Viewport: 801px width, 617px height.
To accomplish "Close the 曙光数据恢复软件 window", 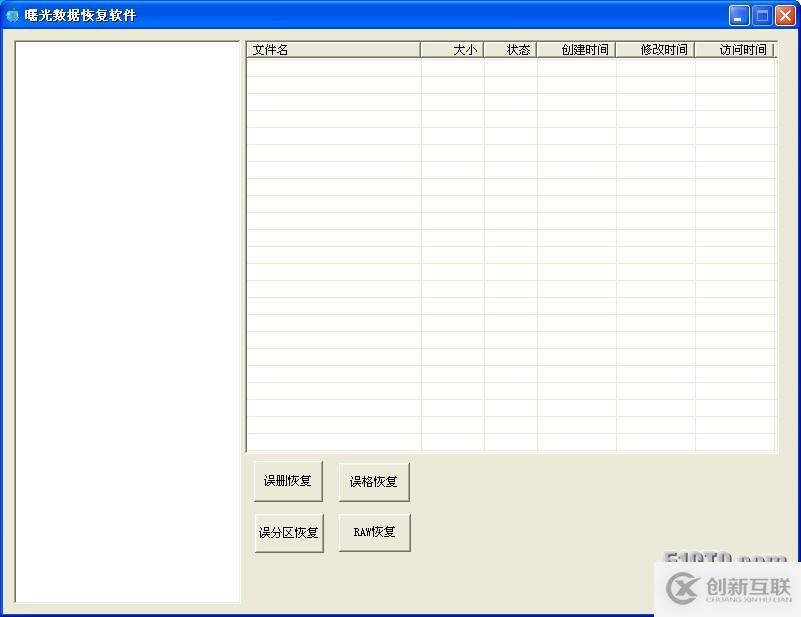I will 785,15.
